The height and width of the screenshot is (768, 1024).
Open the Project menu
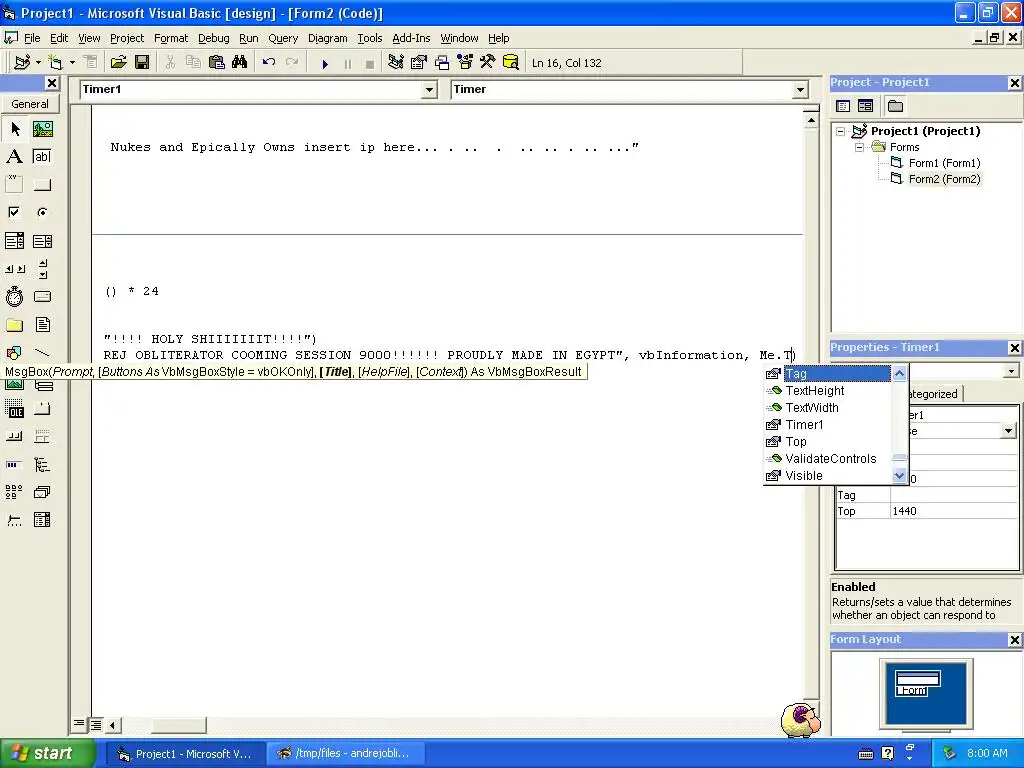127,38
